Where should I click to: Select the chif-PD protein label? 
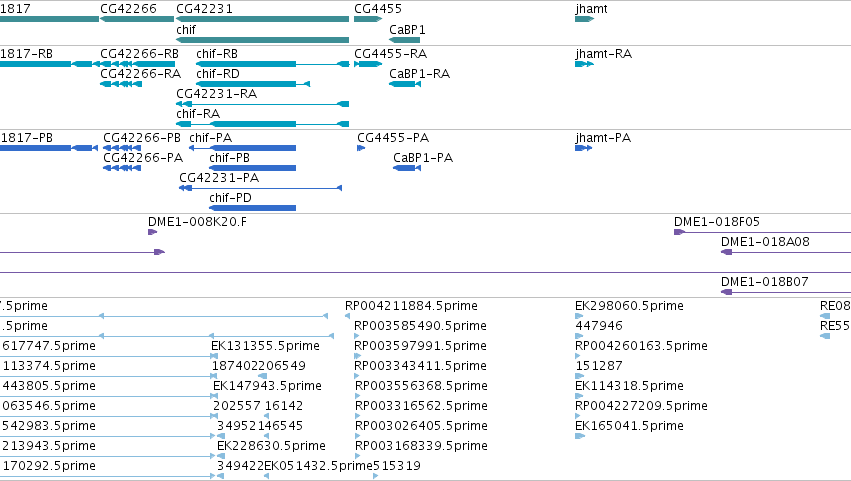[231, 198]
